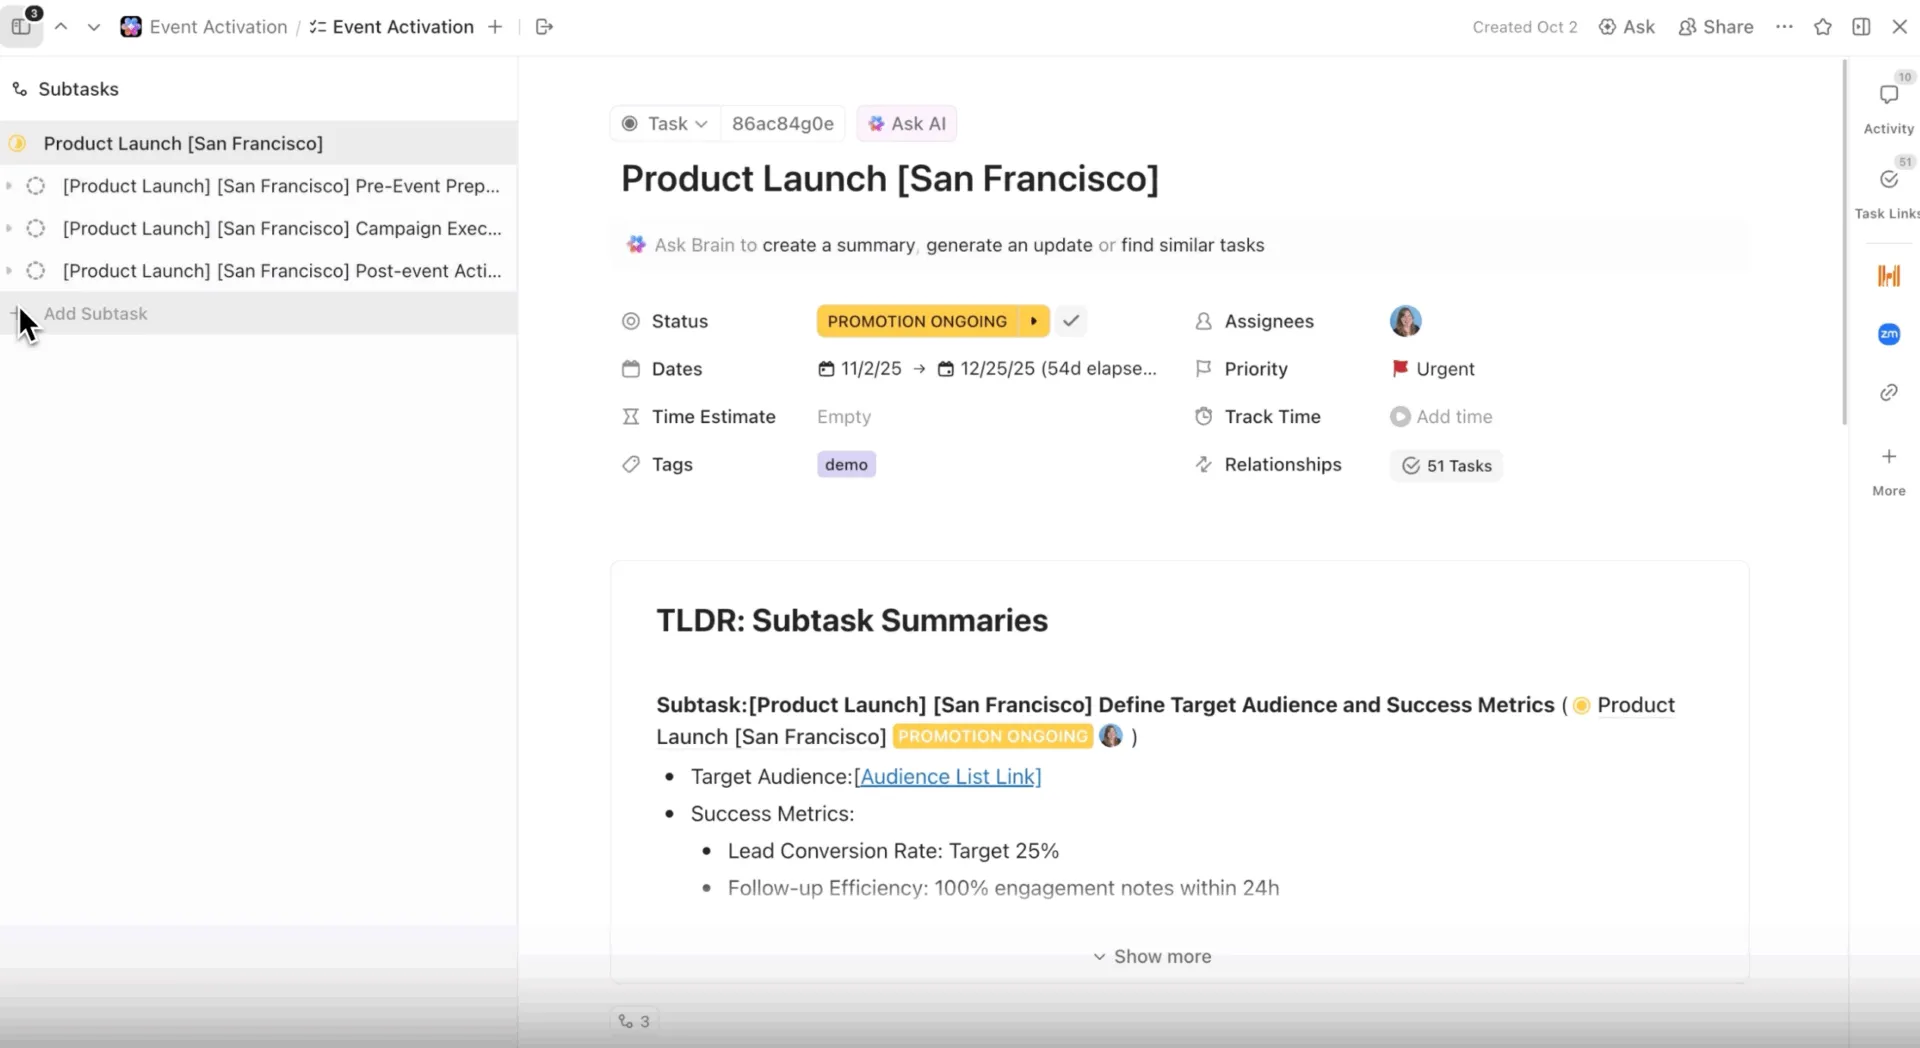Click the TLDR: Subtask Summaries heading

(x=852, y=621)
